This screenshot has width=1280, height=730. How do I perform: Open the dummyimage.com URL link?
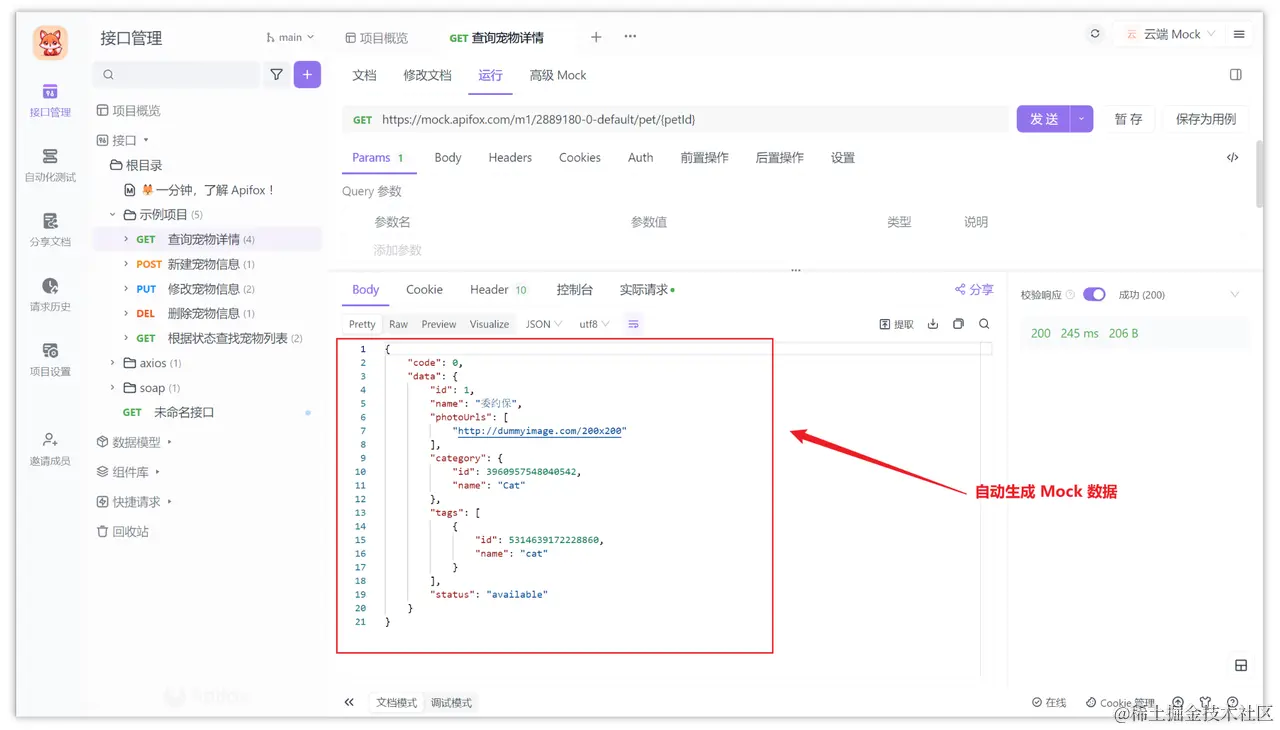click(x=540, y=431)
